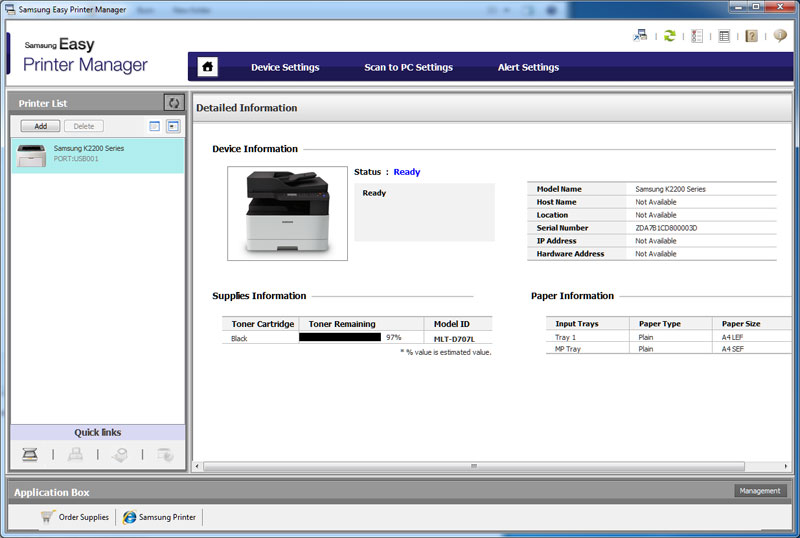Switch printer list to simple list view icon
The width and height of the screenshot is (800, 538).
pos(155,126)
